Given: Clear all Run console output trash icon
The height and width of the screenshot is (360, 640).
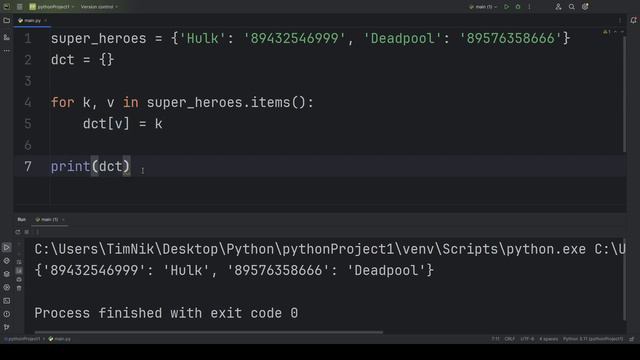Looking at the screenshot, I should [x=19, y=288].
